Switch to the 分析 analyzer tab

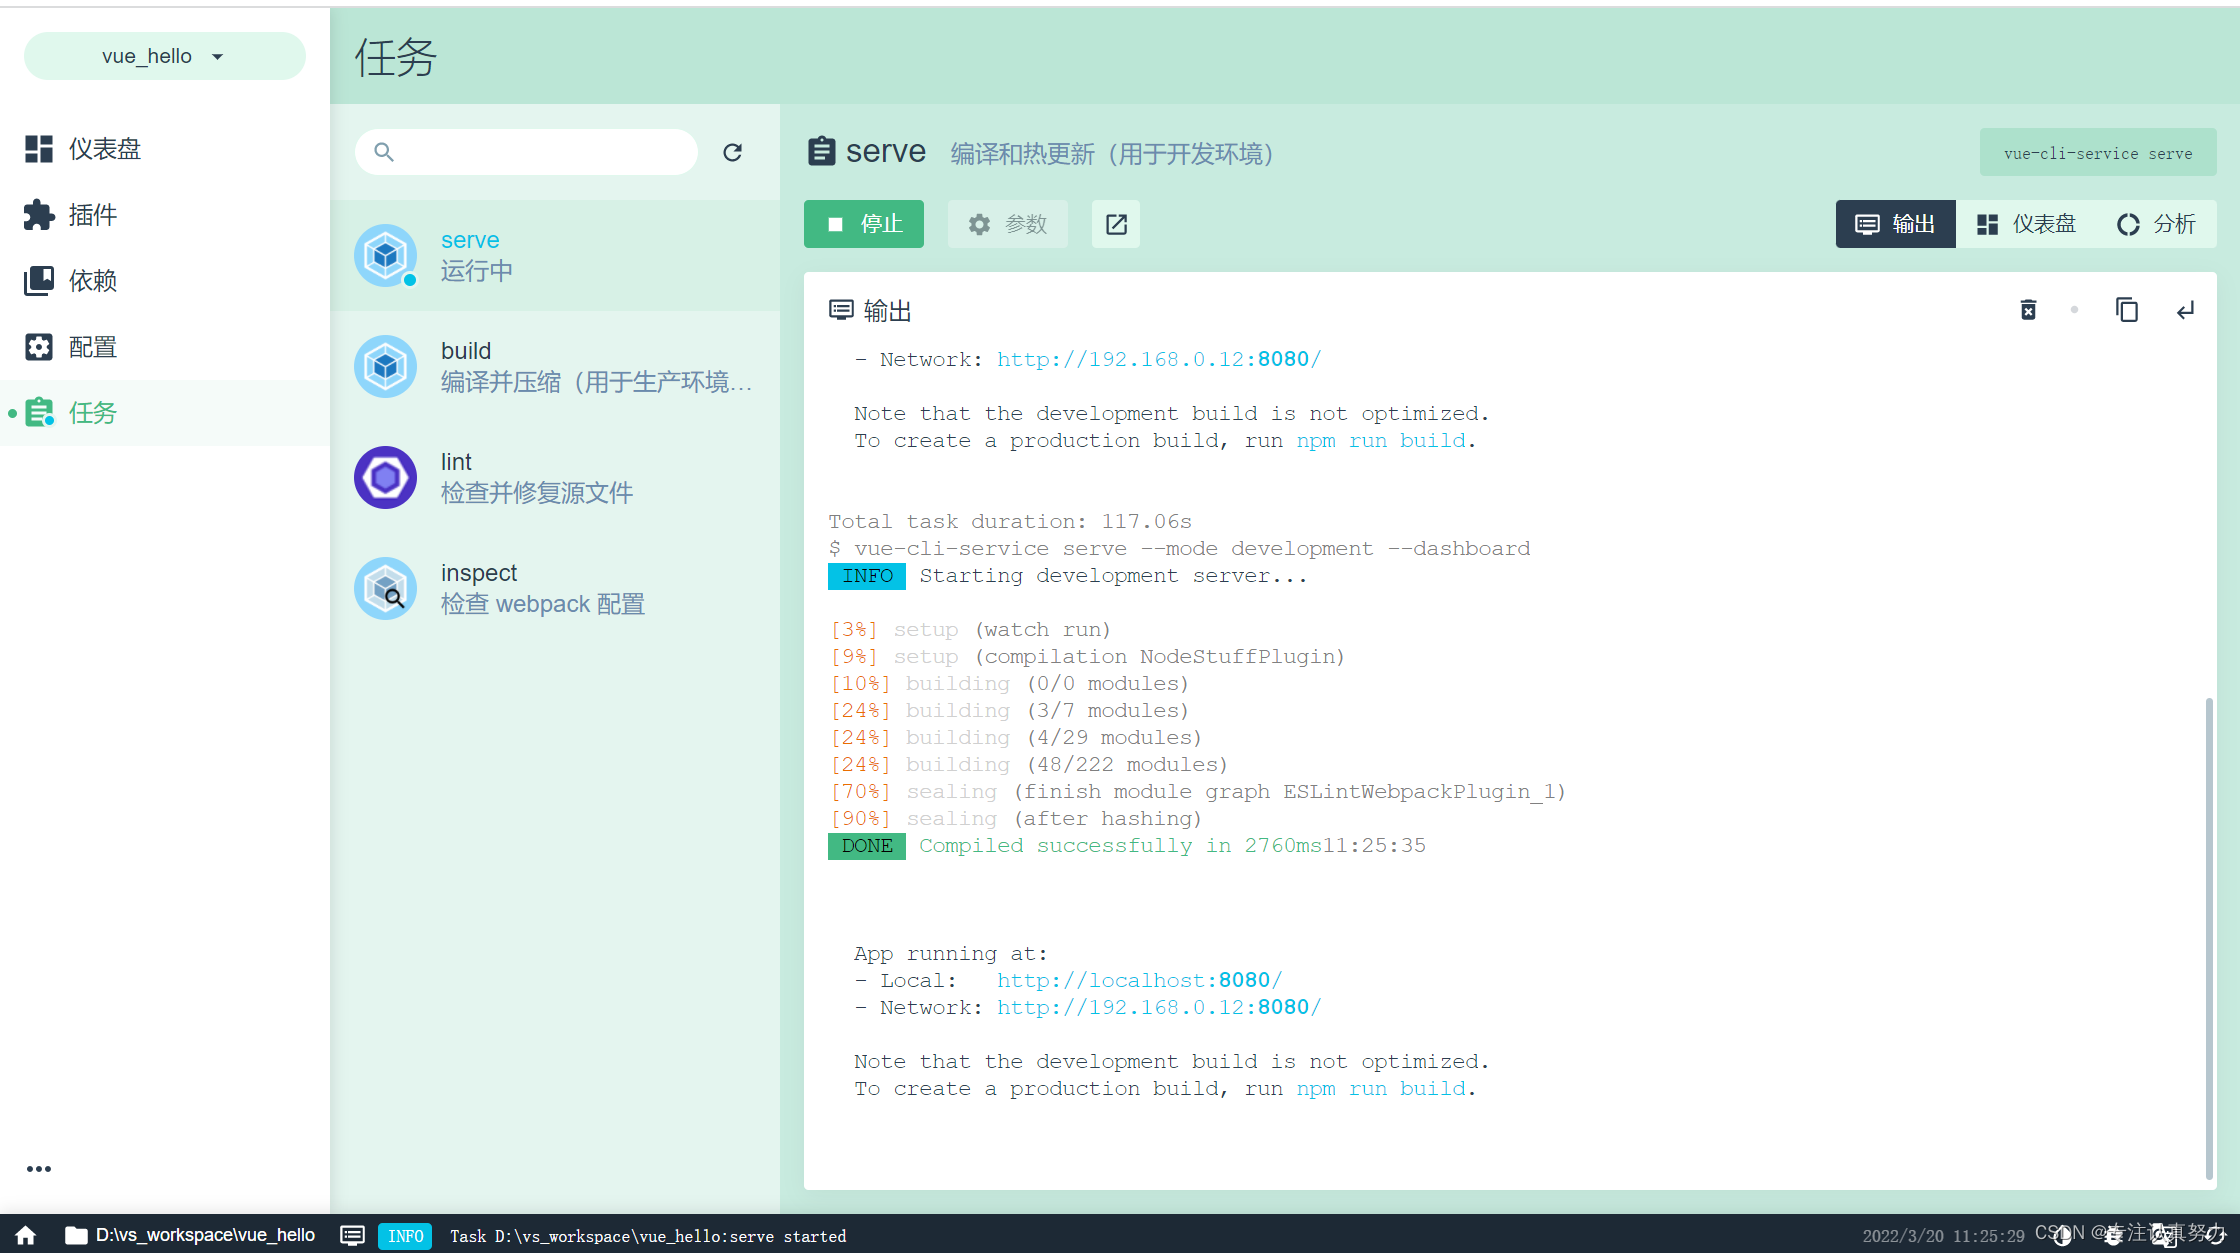(2156, 224)
